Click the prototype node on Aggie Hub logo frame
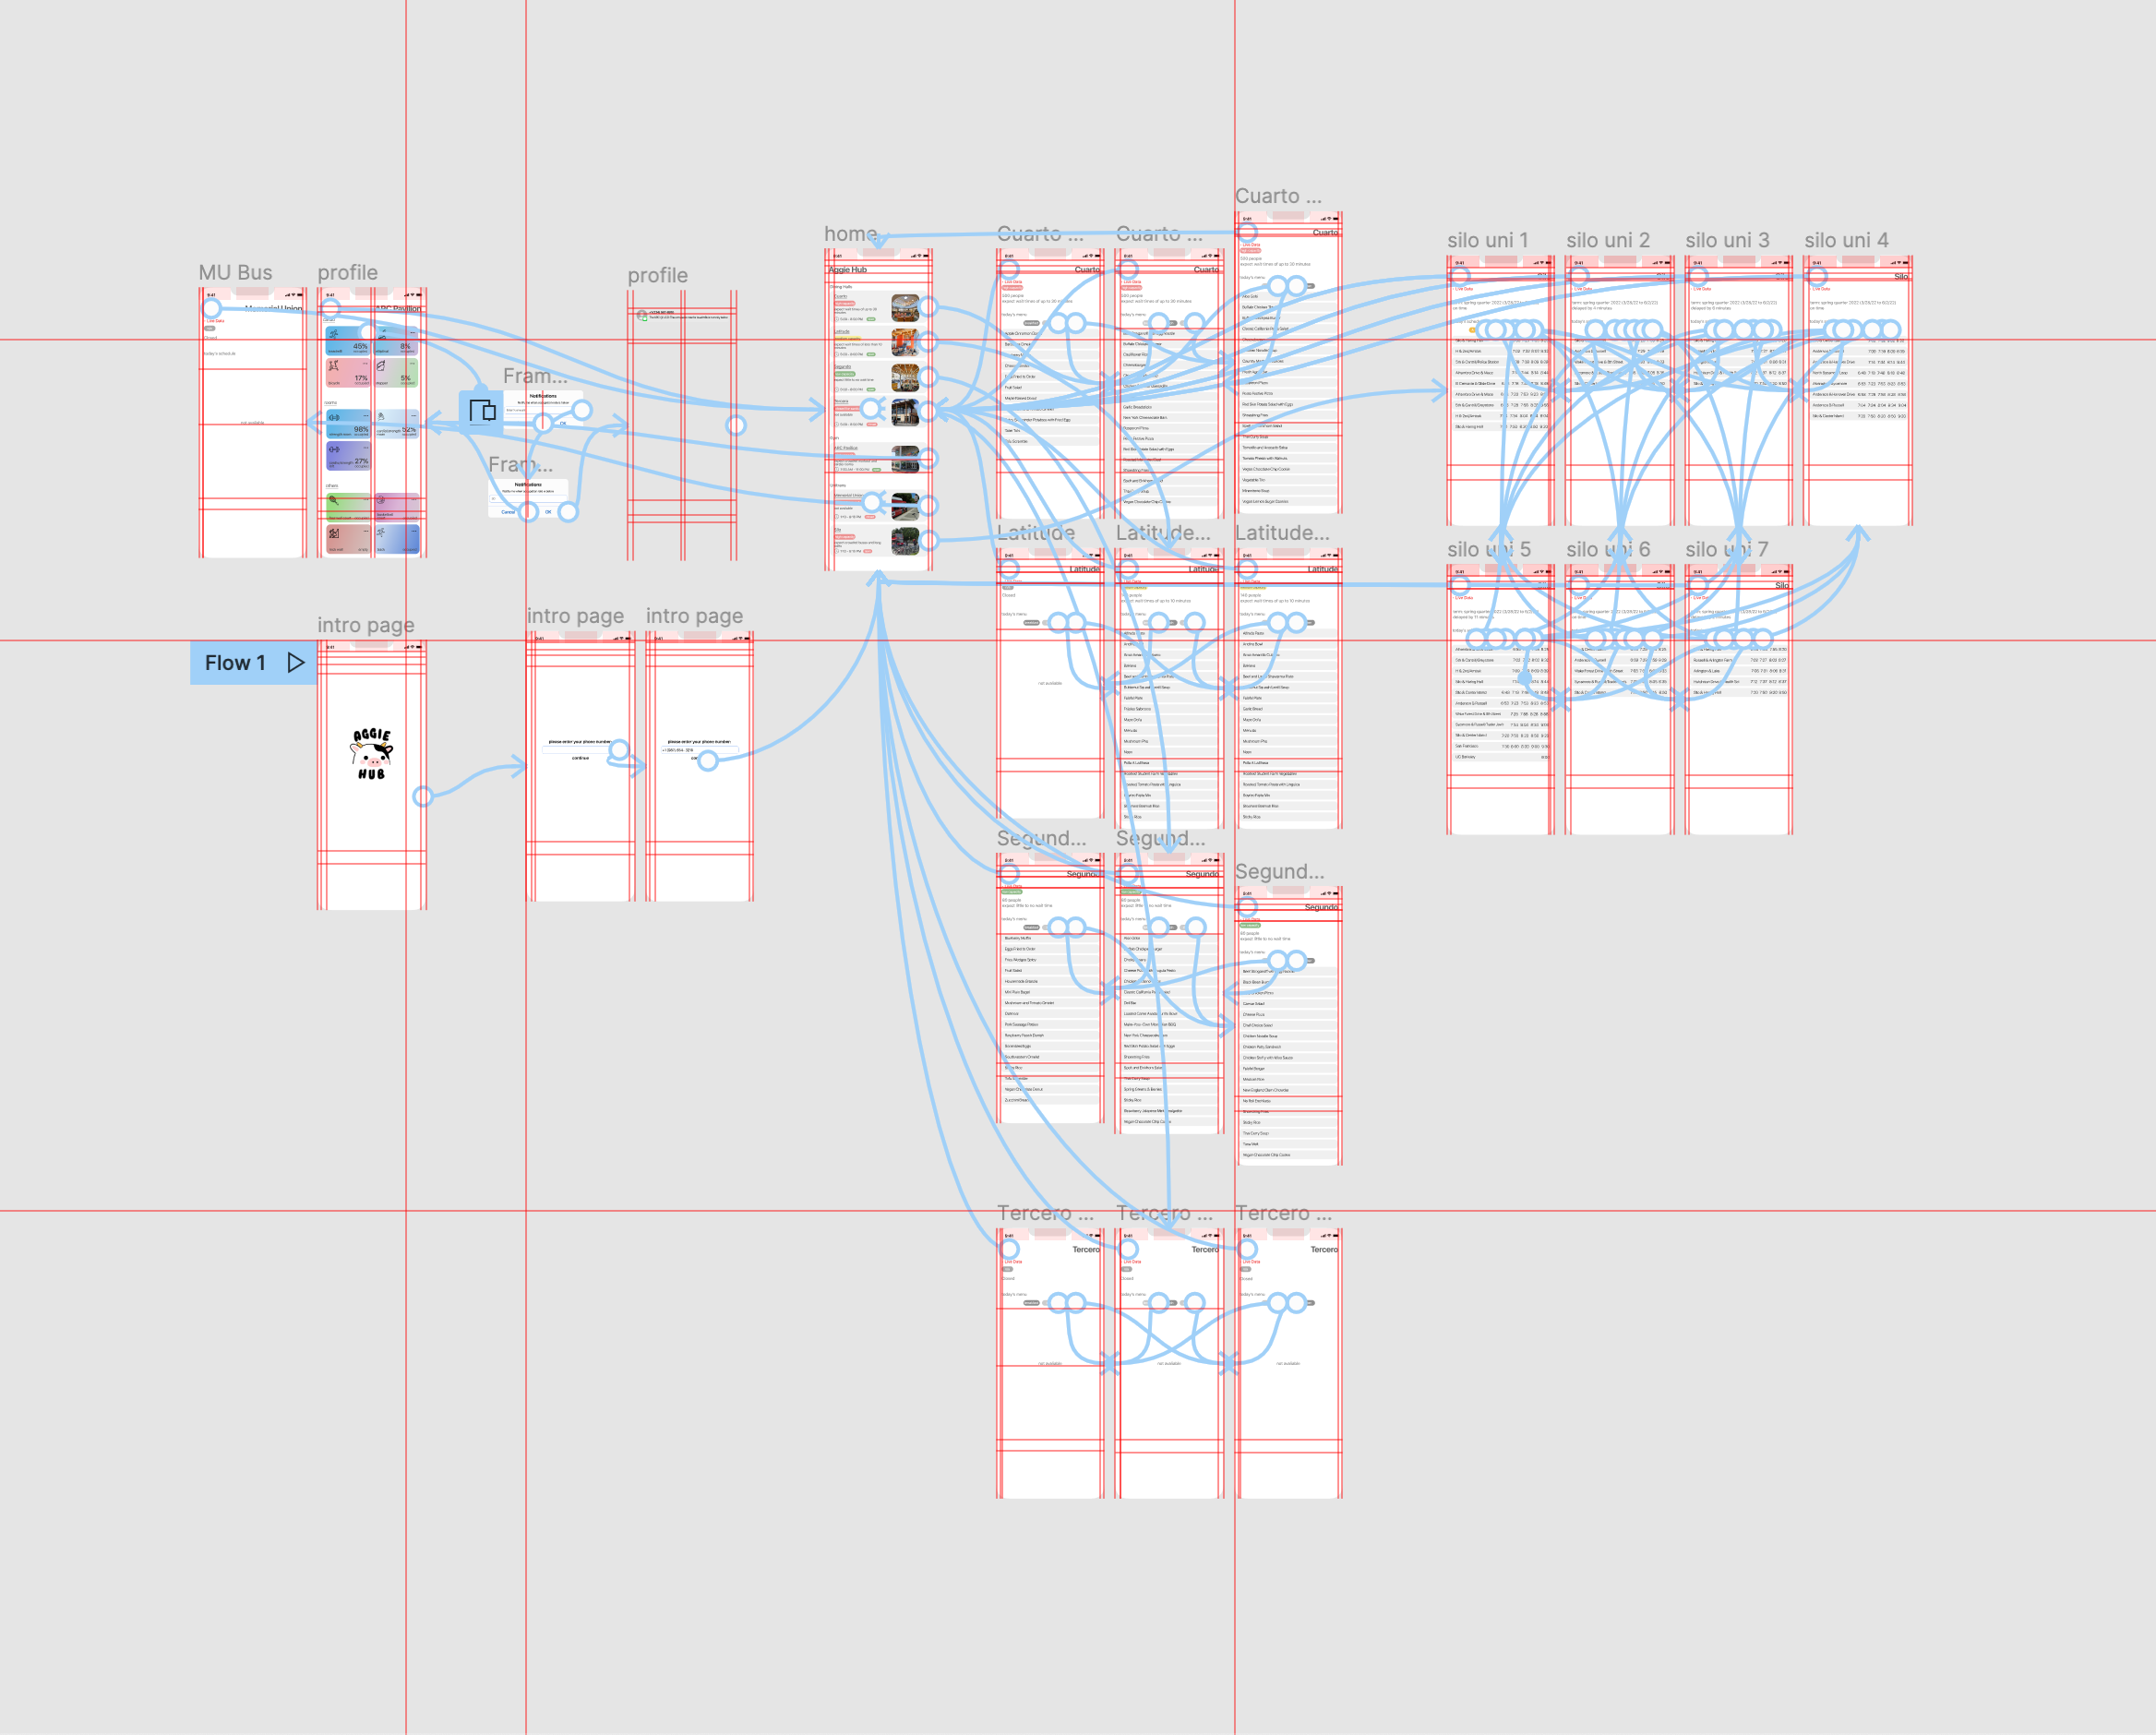The width and height of the screenshot is (2156, 1735). pyautogui.click(x=422, y=796)
